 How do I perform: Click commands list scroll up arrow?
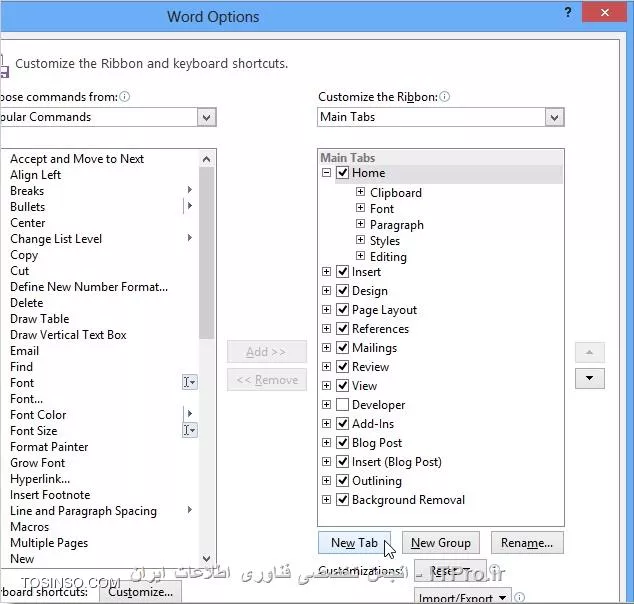point(207,159)
